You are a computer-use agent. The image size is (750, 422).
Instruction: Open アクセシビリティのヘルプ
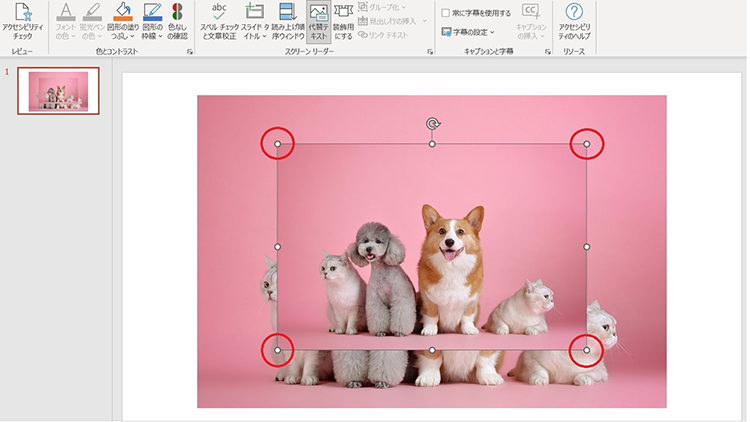click(x=574, y=22)
